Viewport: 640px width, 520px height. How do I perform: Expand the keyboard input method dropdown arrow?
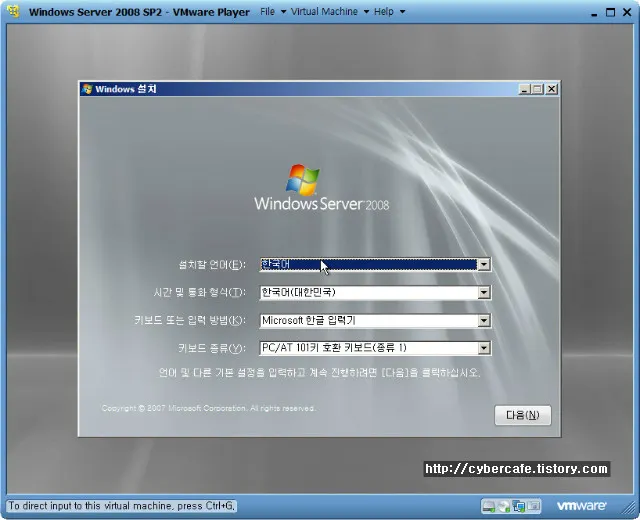(x=484, y=321)
